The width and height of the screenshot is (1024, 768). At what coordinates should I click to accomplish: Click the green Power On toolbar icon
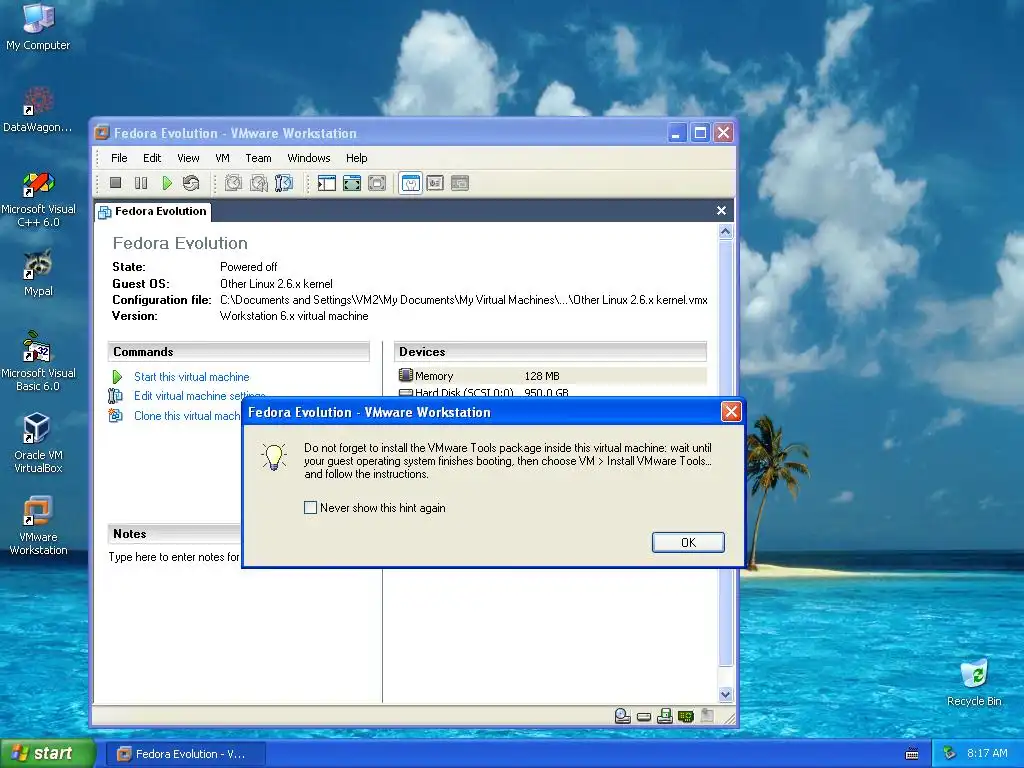coord(167,184)
